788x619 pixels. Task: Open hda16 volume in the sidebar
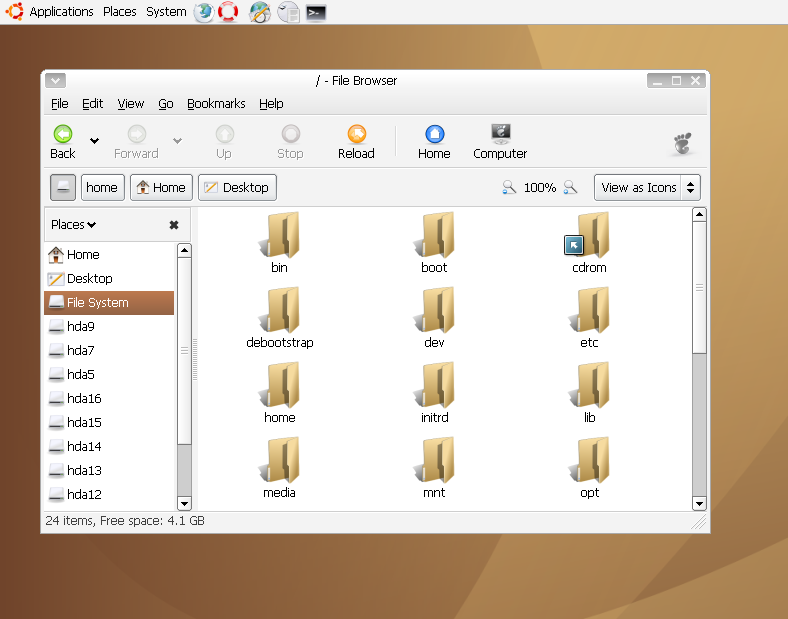coord(109,399)
